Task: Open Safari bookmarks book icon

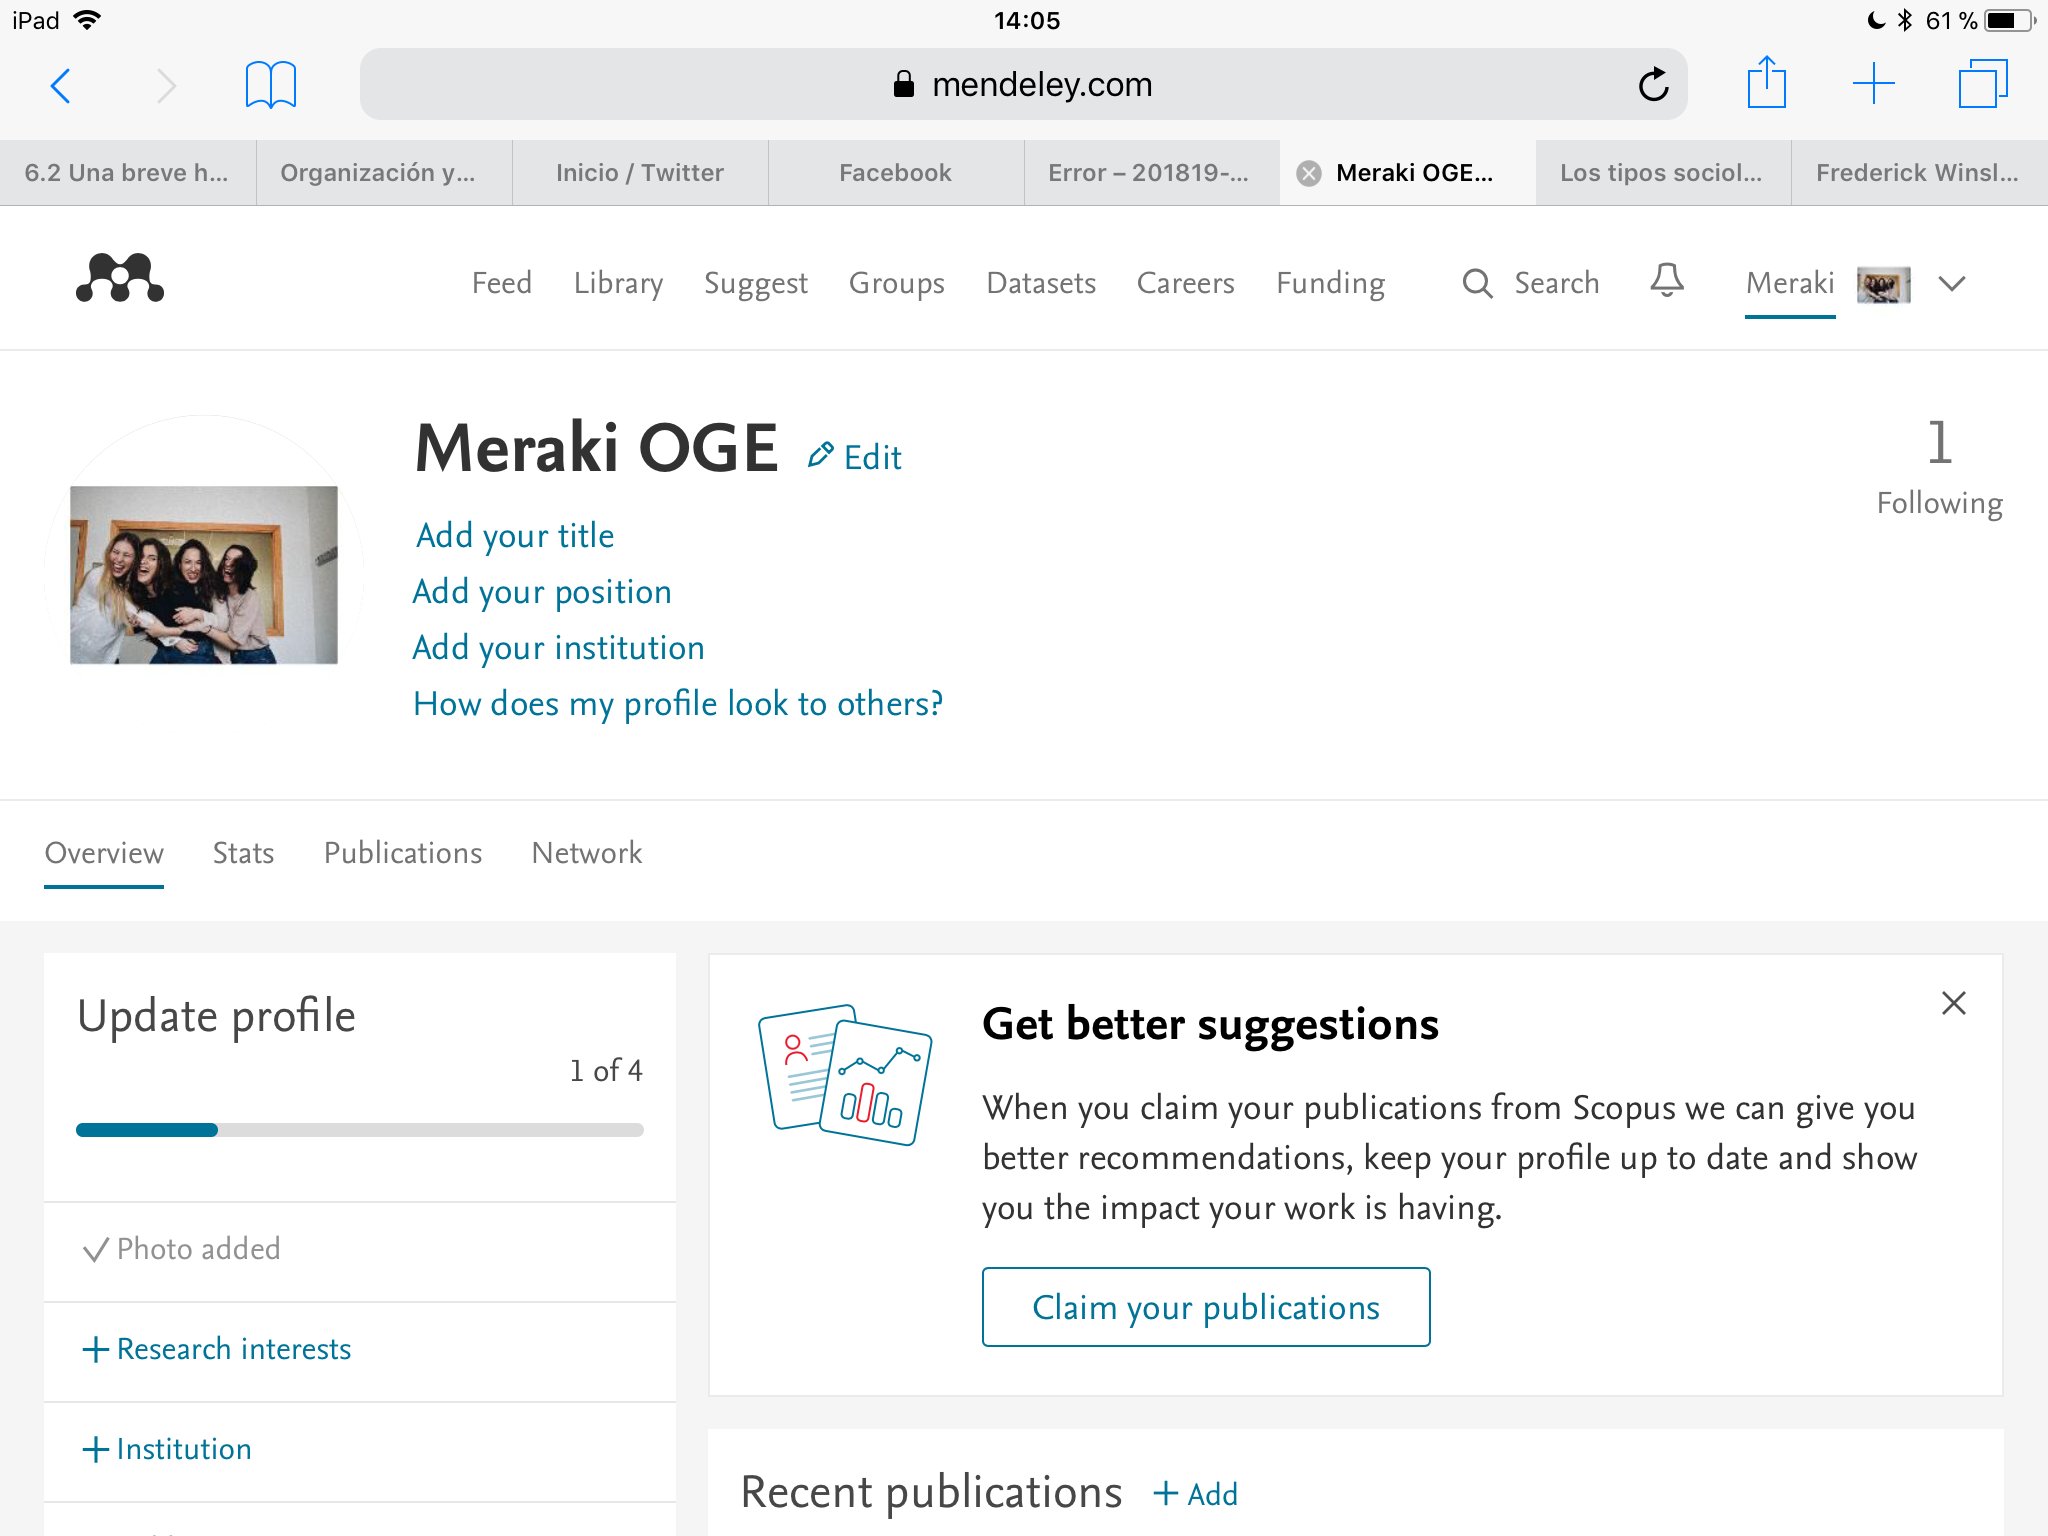Action: coord(270,84)
